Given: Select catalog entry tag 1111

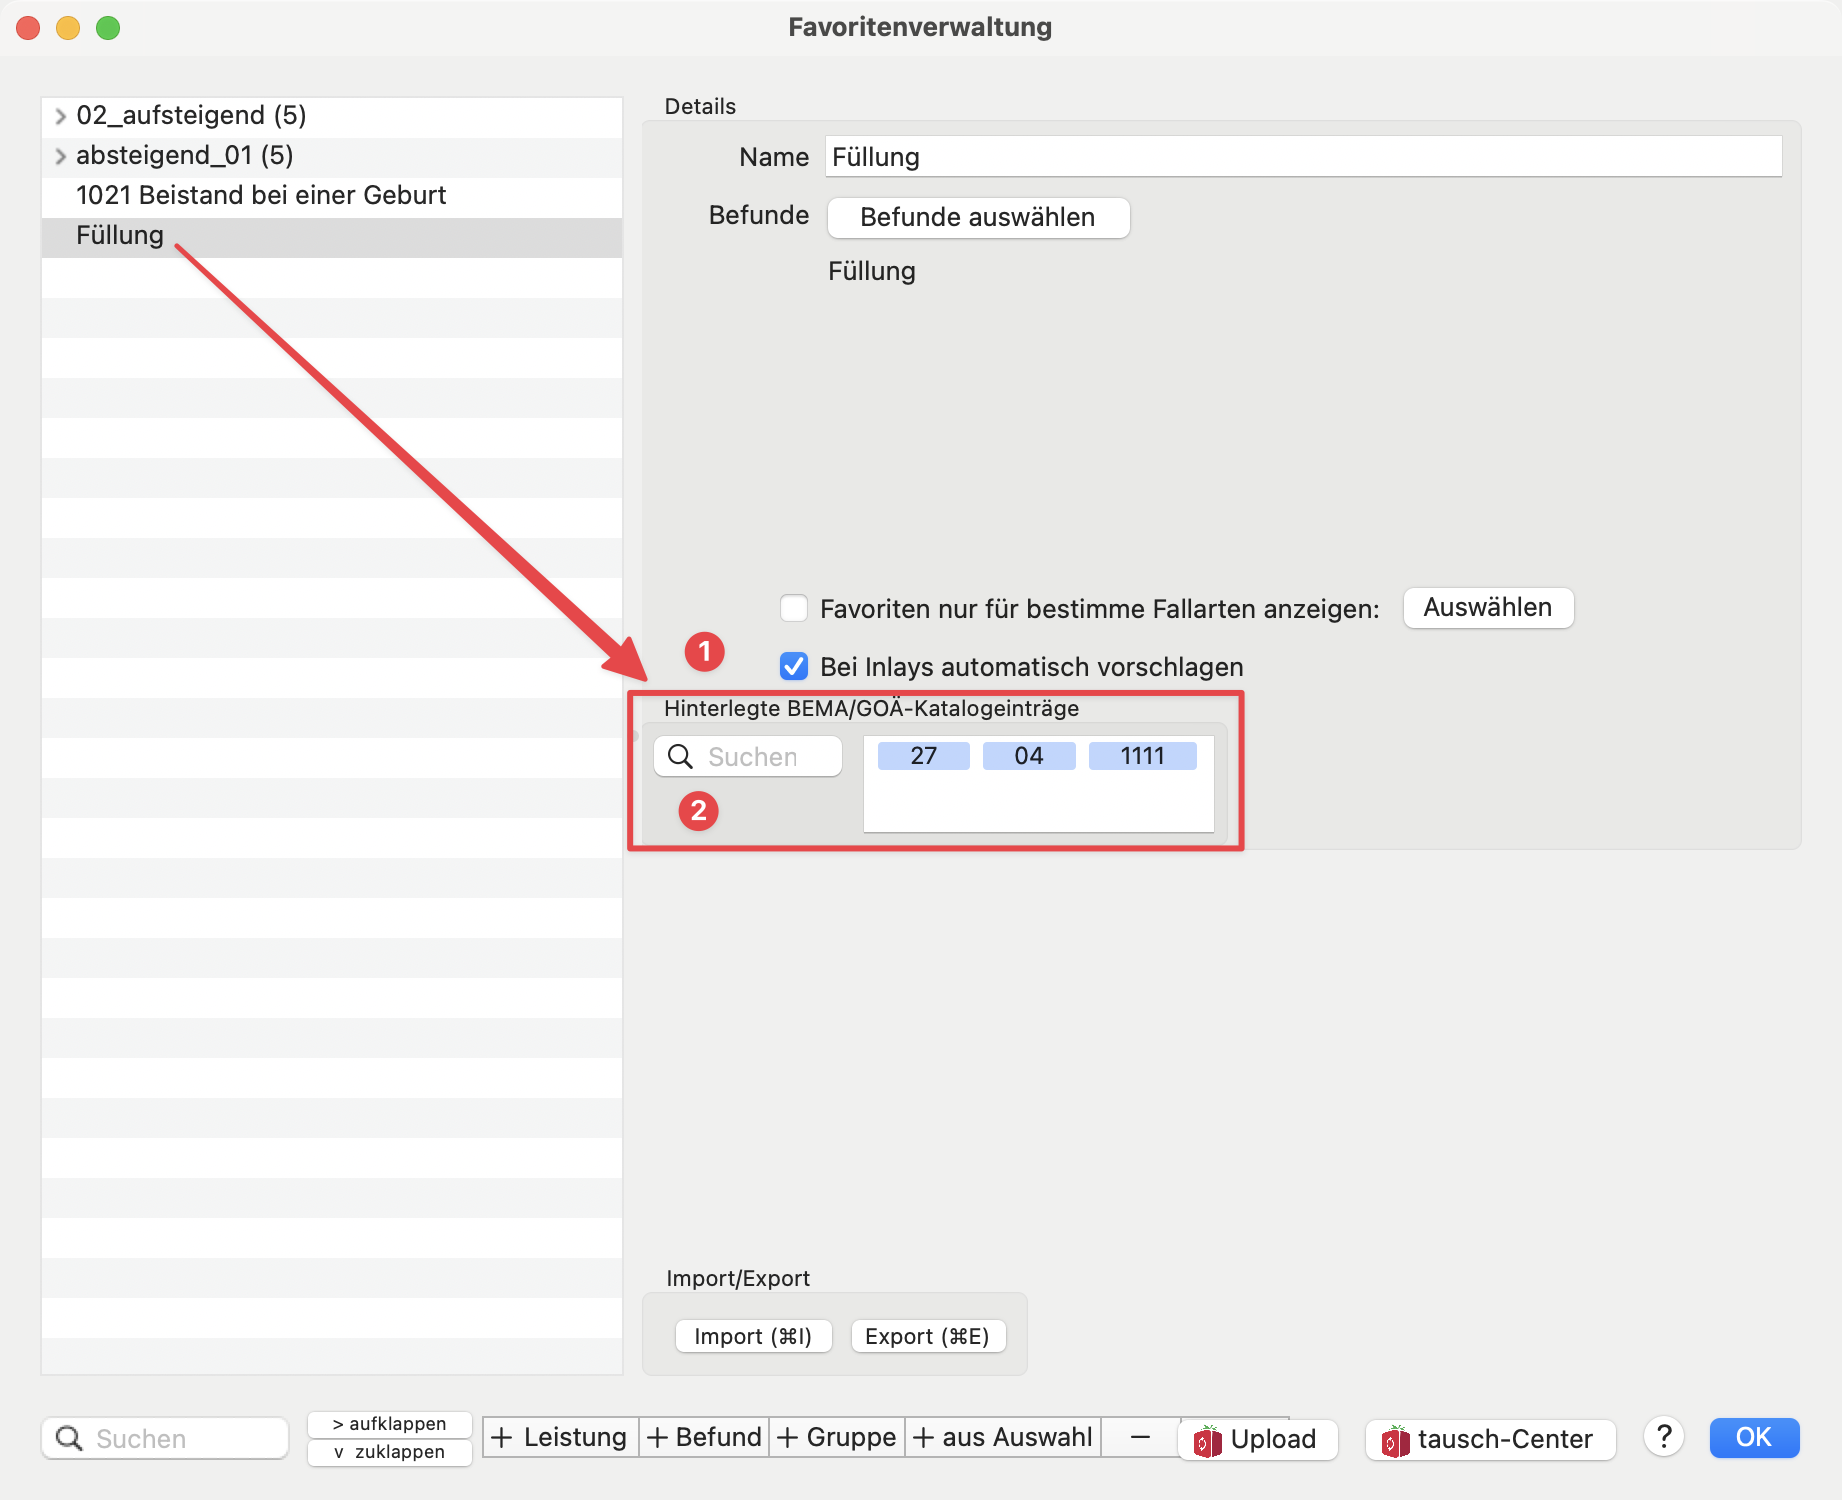Looking at the screenshot, I should tap(1143, 756).
